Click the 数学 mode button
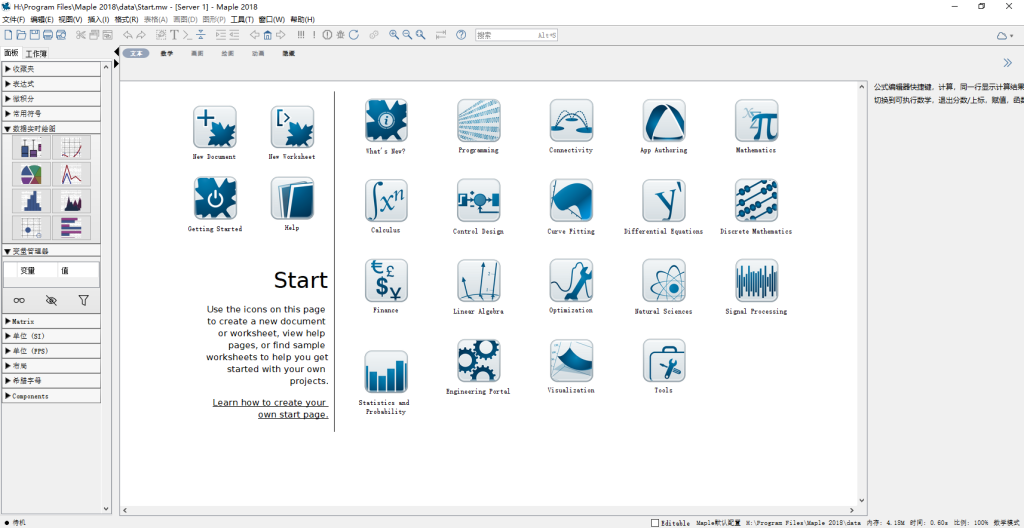 tap(166, 53)
